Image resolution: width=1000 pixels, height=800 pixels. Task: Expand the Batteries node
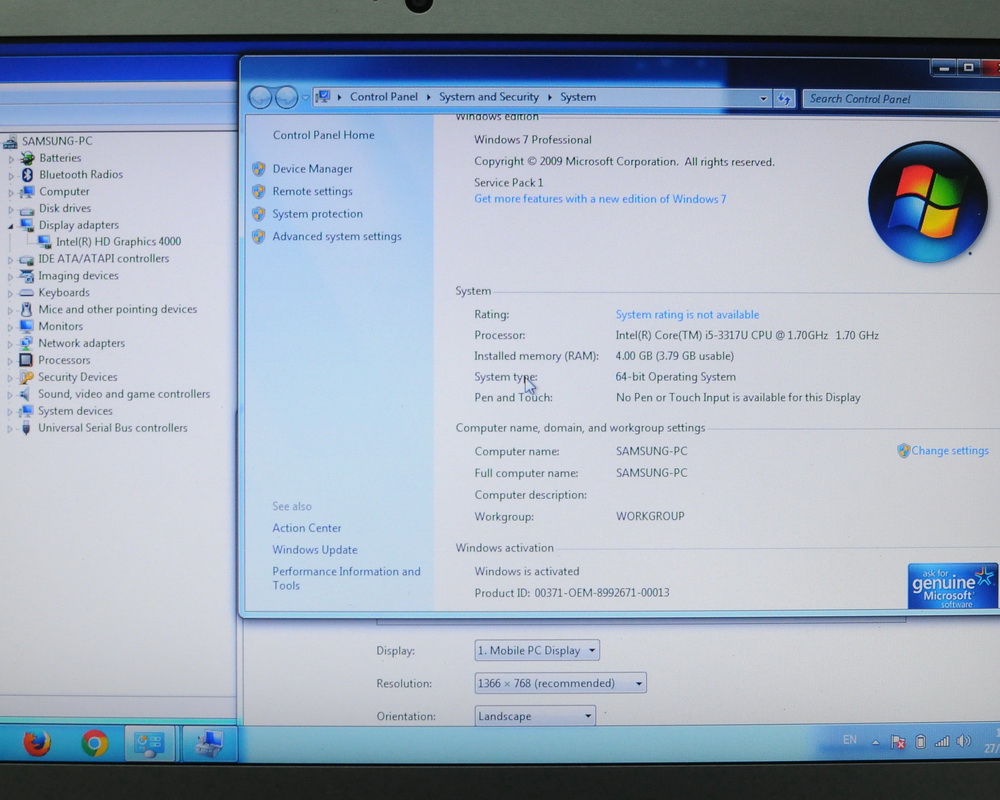[x=10, y=158]
